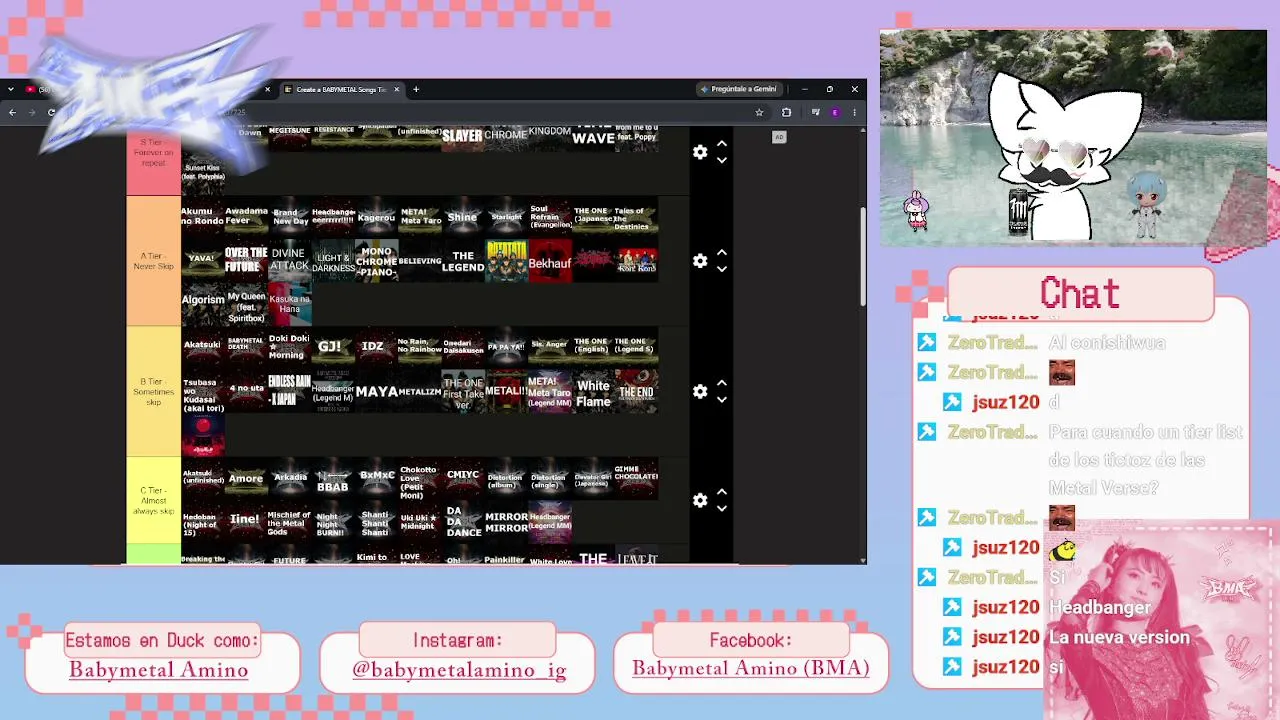This screenshot has height=720, width=1280.
Task: Close the BABYMETAL Songs Tier List tab
Action: coord(396,89)
